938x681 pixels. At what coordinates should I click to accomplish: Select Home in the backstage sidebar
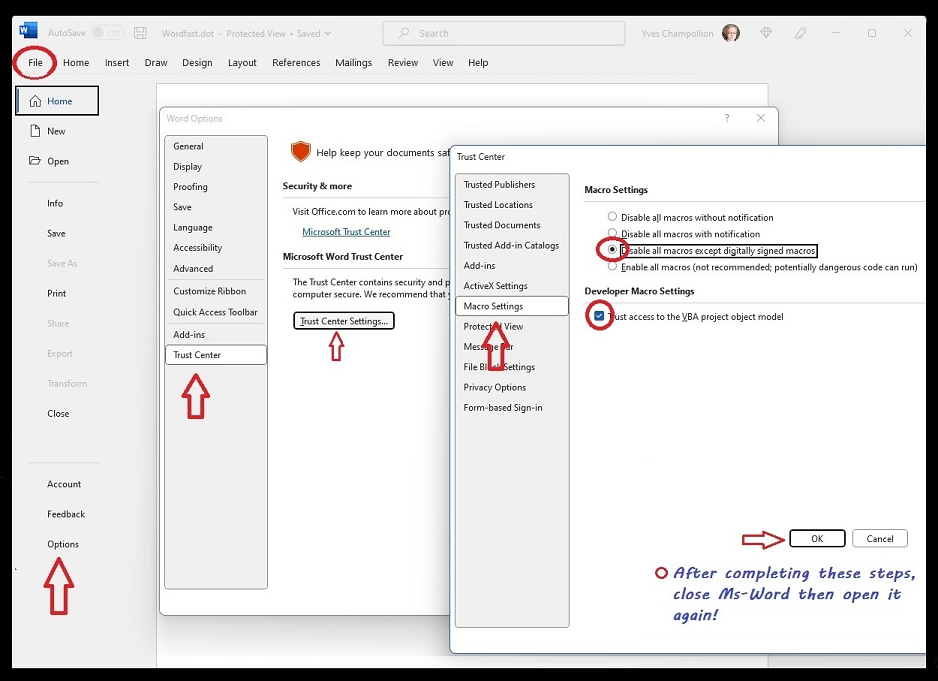click(x=57, y=101)
